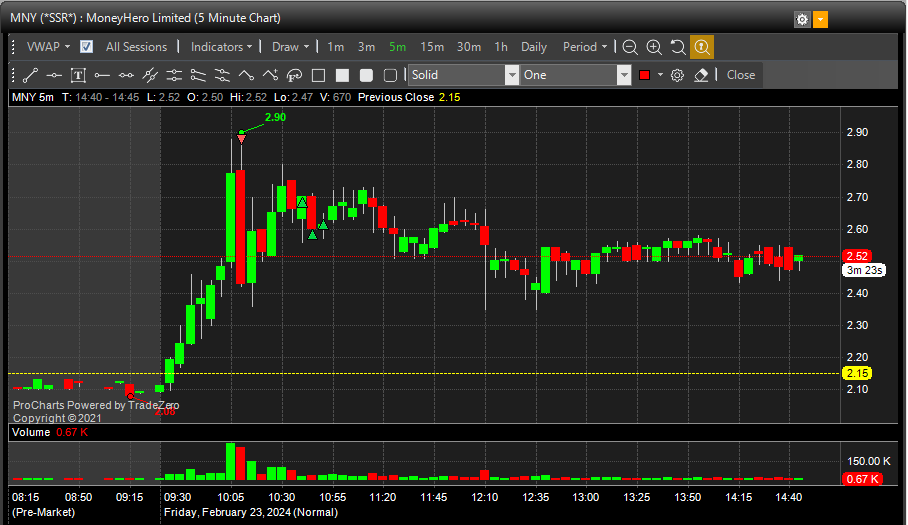Click the Hi: 2.52 readout
The height and width of the screenshot is (525, 908).
tap(248, 97)
